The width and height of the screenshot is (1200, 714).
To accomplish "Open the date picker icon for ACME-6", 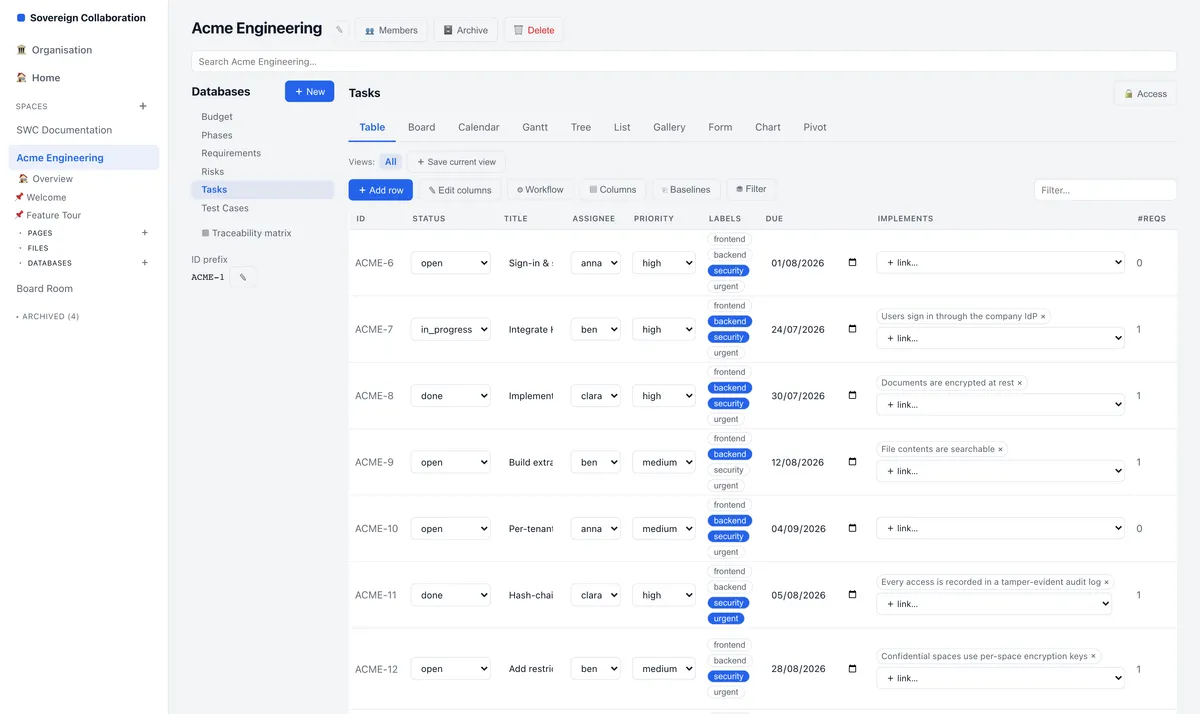I will (852, 263).
